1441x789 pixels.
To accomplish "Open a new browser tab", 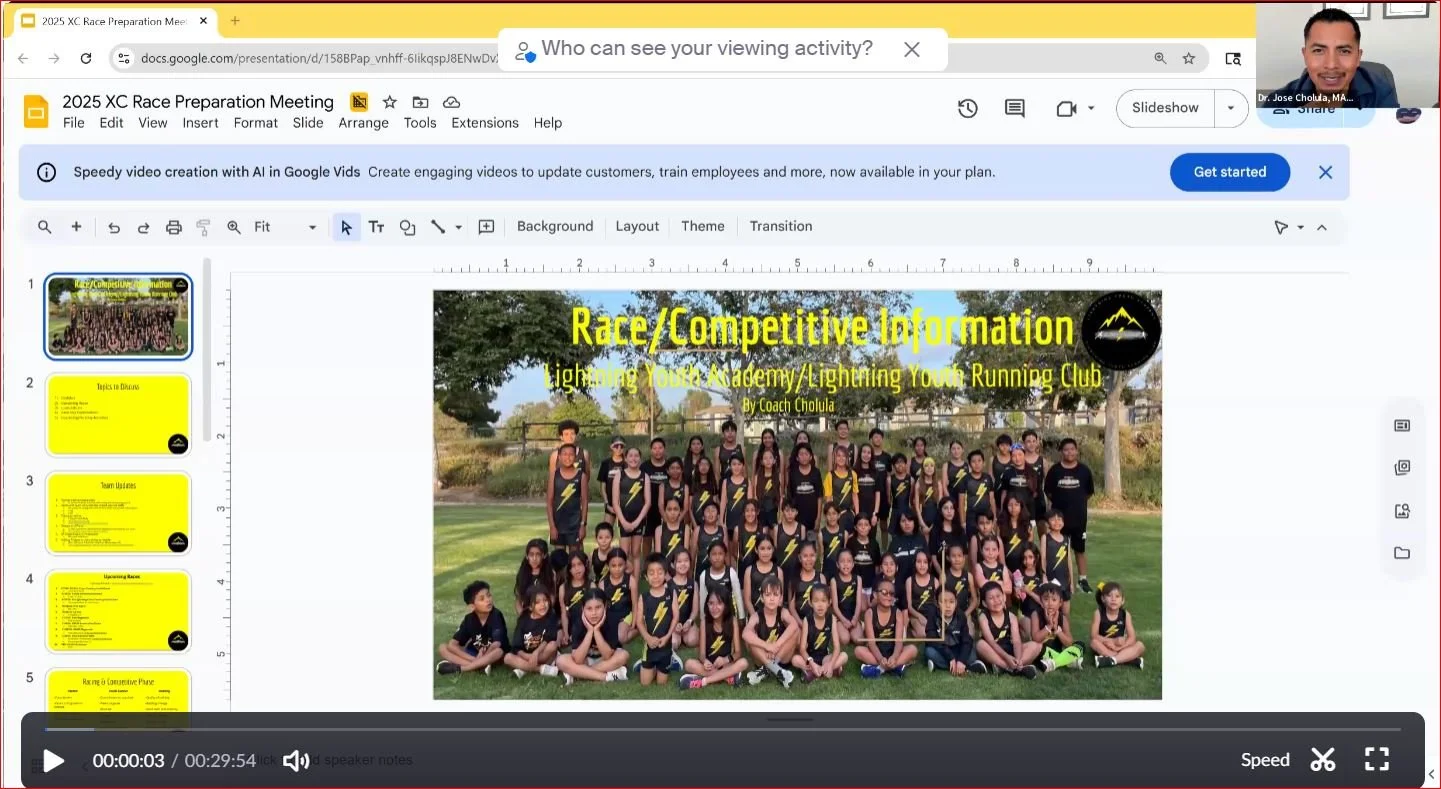I will click(x=235, y=20).
